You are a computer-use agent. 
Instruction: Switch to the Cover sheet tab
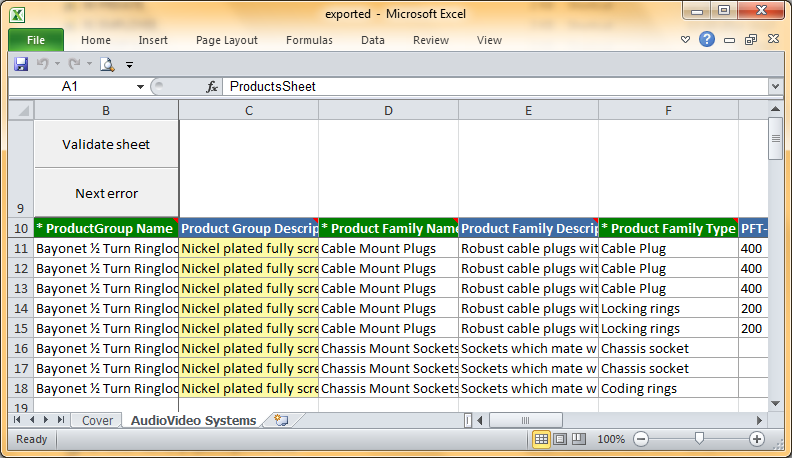coord(97,421)
